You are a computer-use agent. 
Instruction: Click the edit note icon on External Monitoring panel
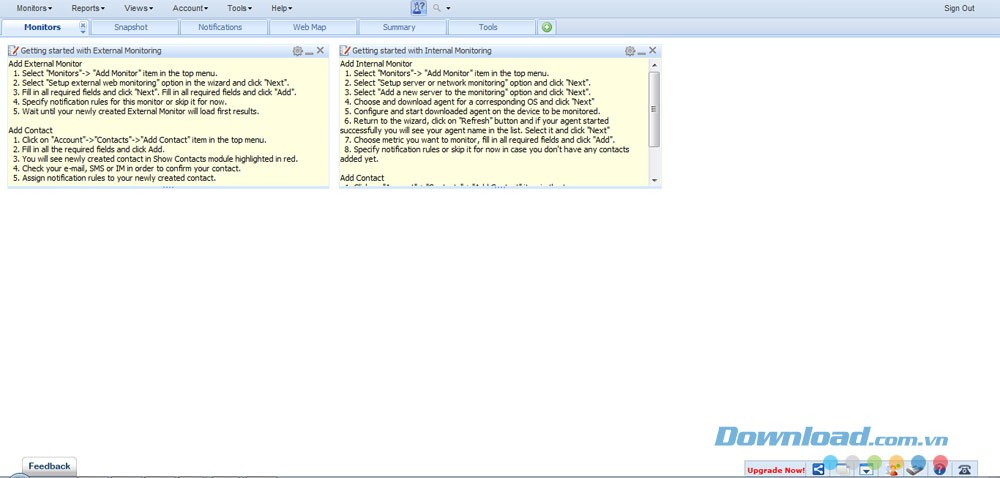pos(14,50)
